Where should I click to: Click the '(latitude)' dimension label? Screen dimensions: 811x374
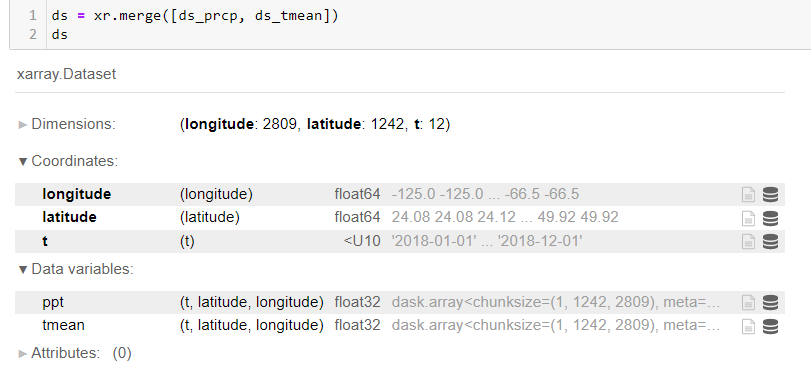(209, 218)
